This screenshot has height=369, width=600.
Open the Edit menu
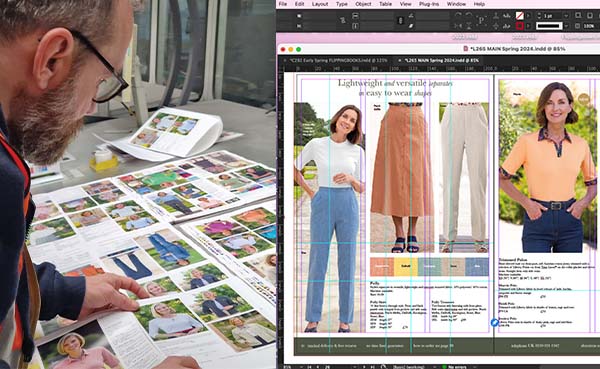tap(299, 4)
